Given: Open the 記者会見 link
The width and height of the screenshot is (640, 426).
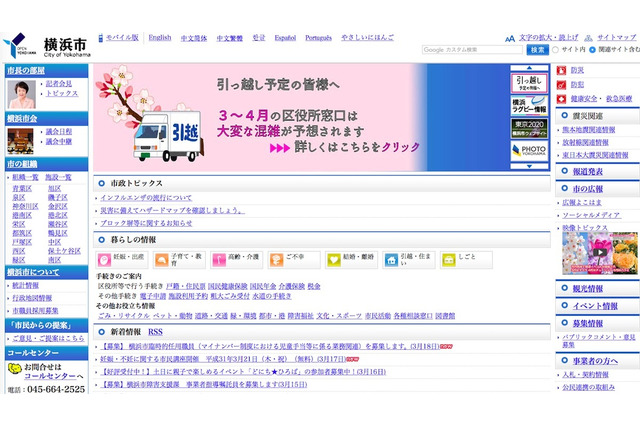Looking at the screenshot, I should [x=59, y=83].
